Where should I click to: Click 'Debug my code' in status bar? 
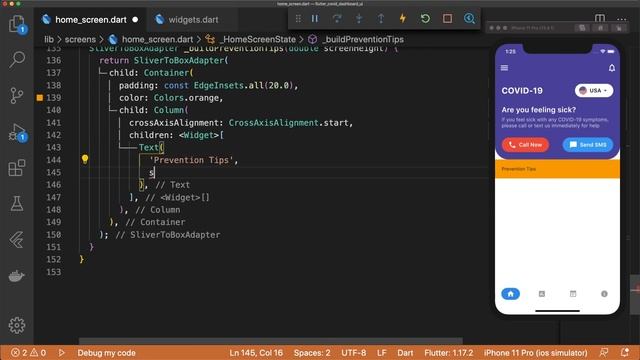[107, 353]
